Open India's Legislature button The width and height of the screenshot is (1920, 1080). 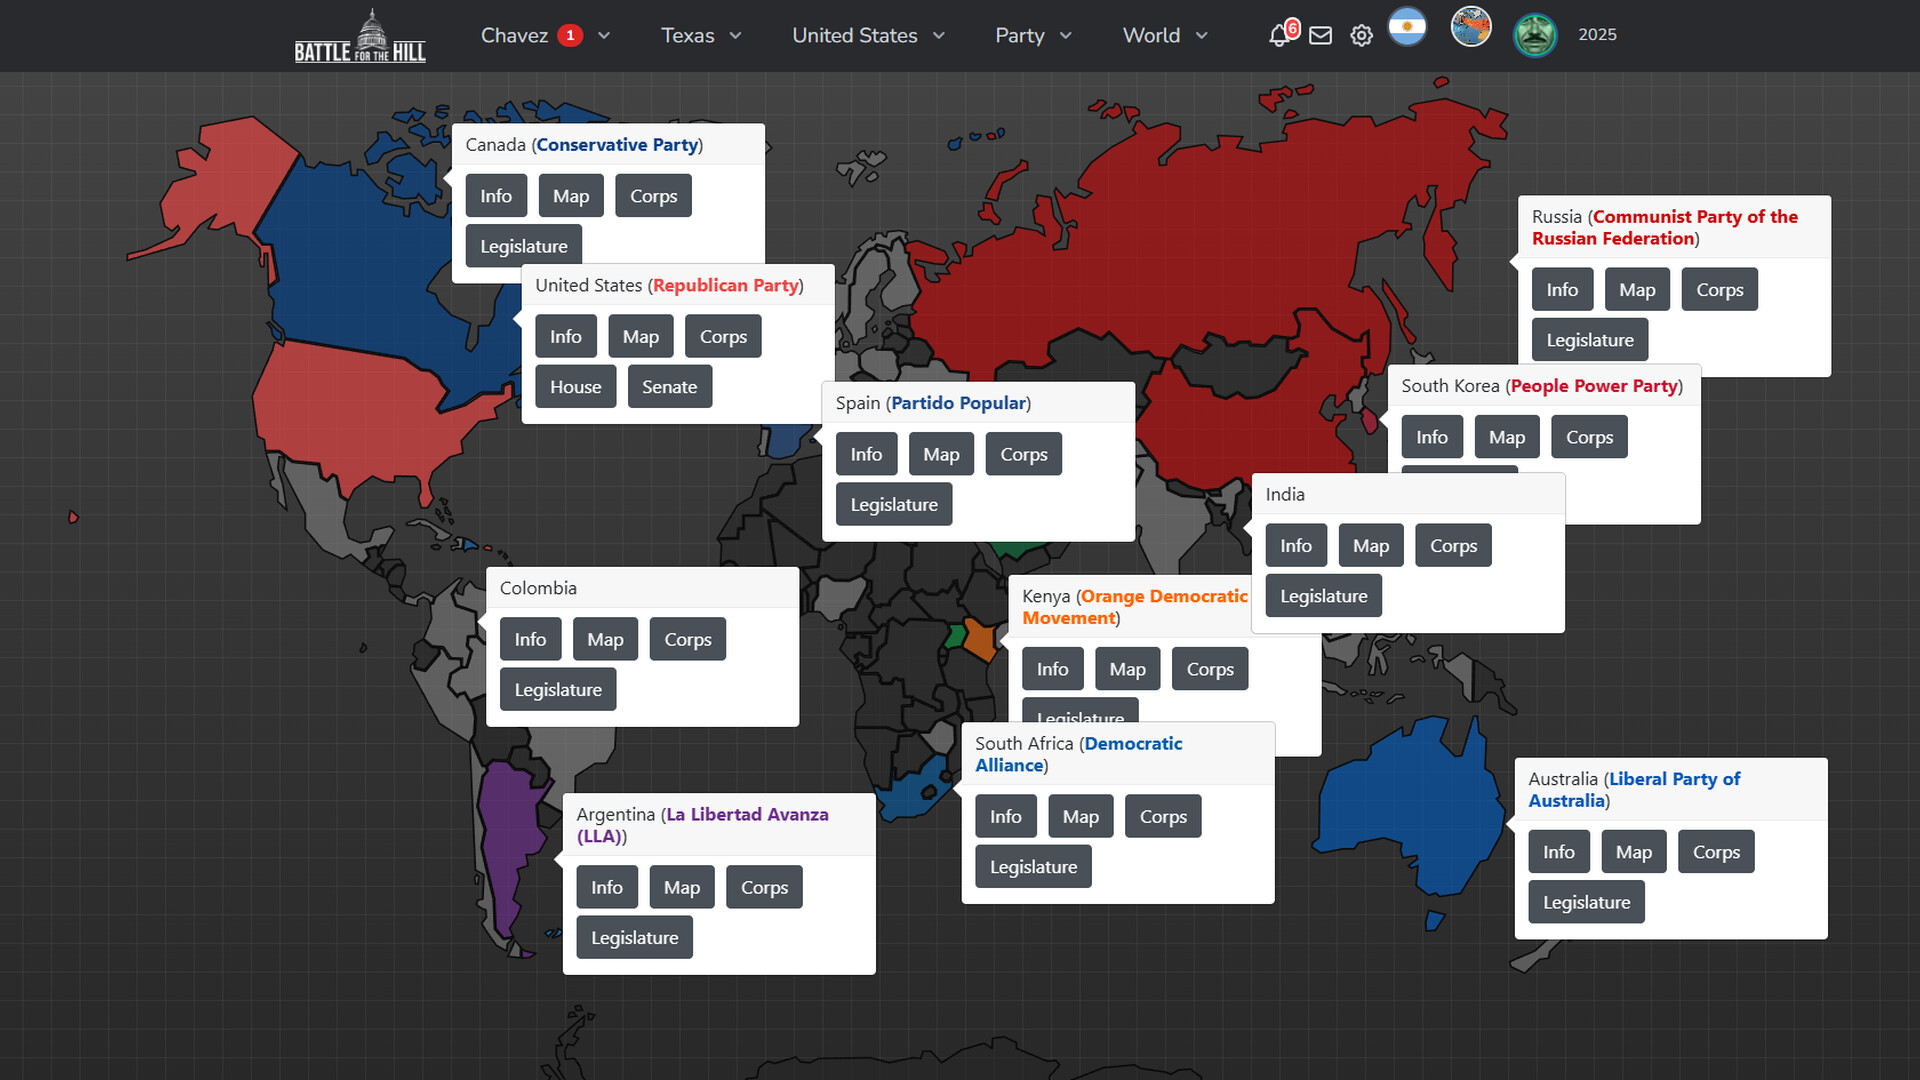click(x=1324, y=596)
